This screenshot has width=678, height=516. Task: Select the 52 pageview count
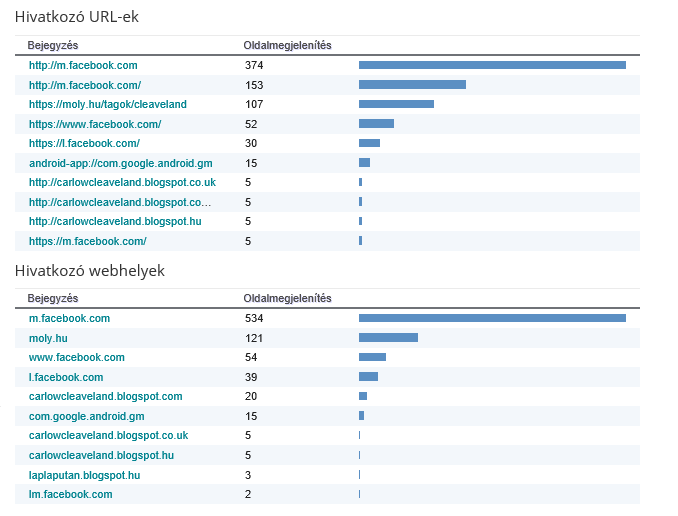coord(251,124)
